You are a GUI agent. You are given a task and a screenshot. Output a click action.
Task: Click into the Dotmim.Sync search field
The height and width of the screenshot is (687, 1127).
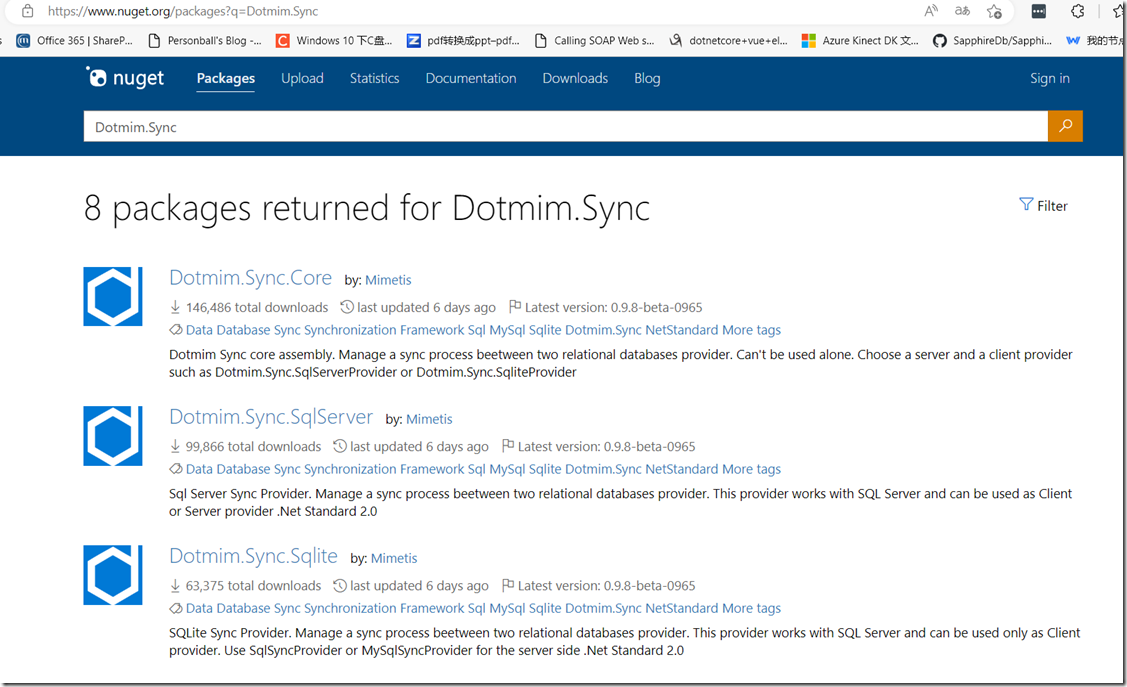coord(565,127)
